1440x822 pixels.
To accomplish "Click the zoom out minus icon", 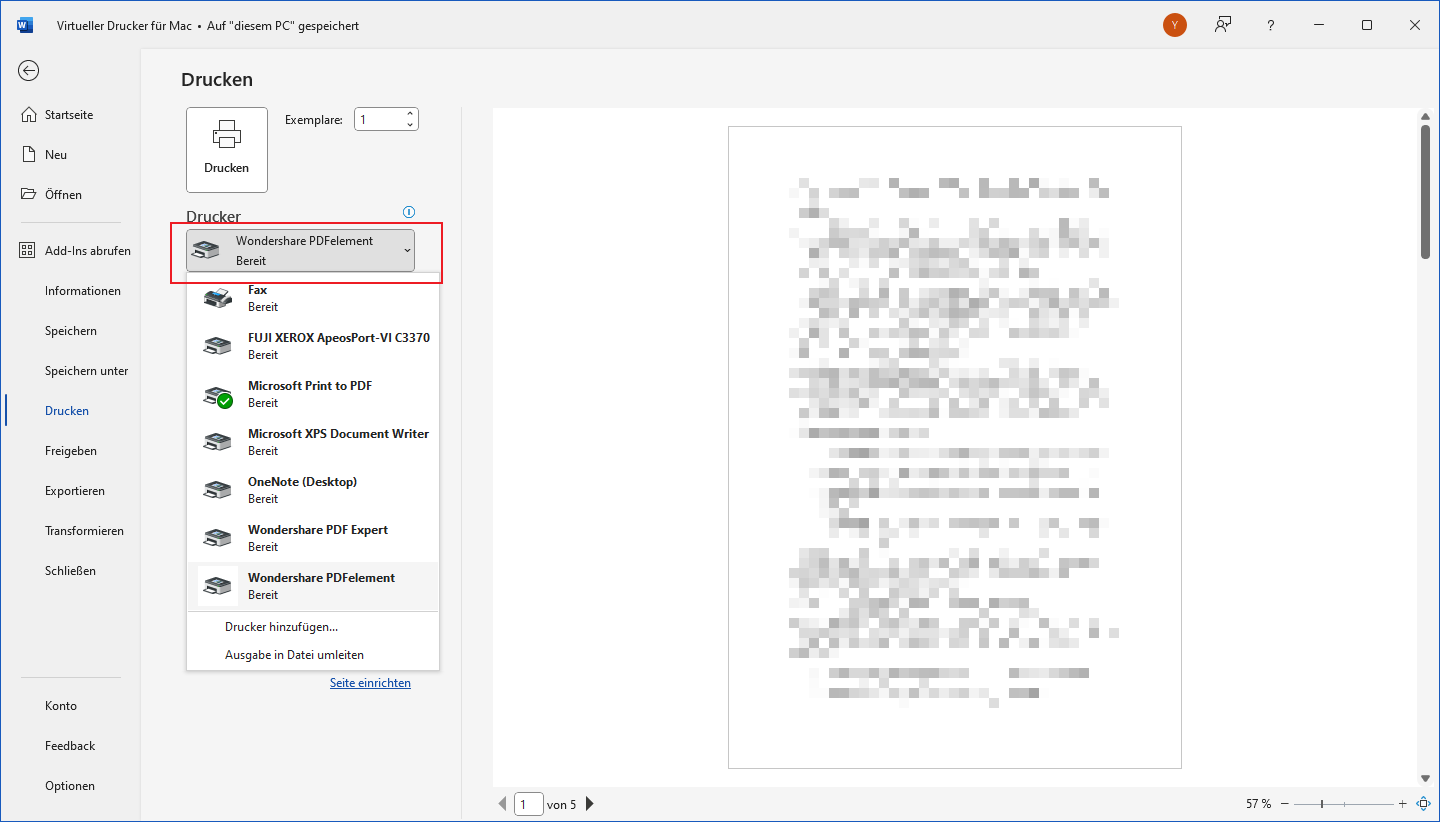I will [1285, 804].
